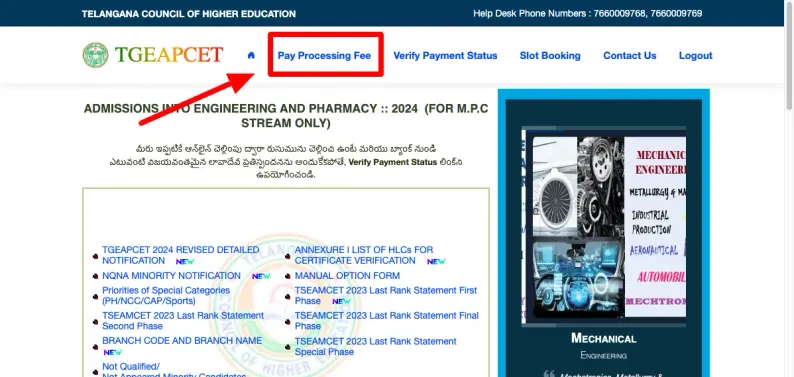The image size is (794, 377).
Task: Open TSEAMCET 2023 Last Rank Statement Special Phase
Action: (376, 346)
